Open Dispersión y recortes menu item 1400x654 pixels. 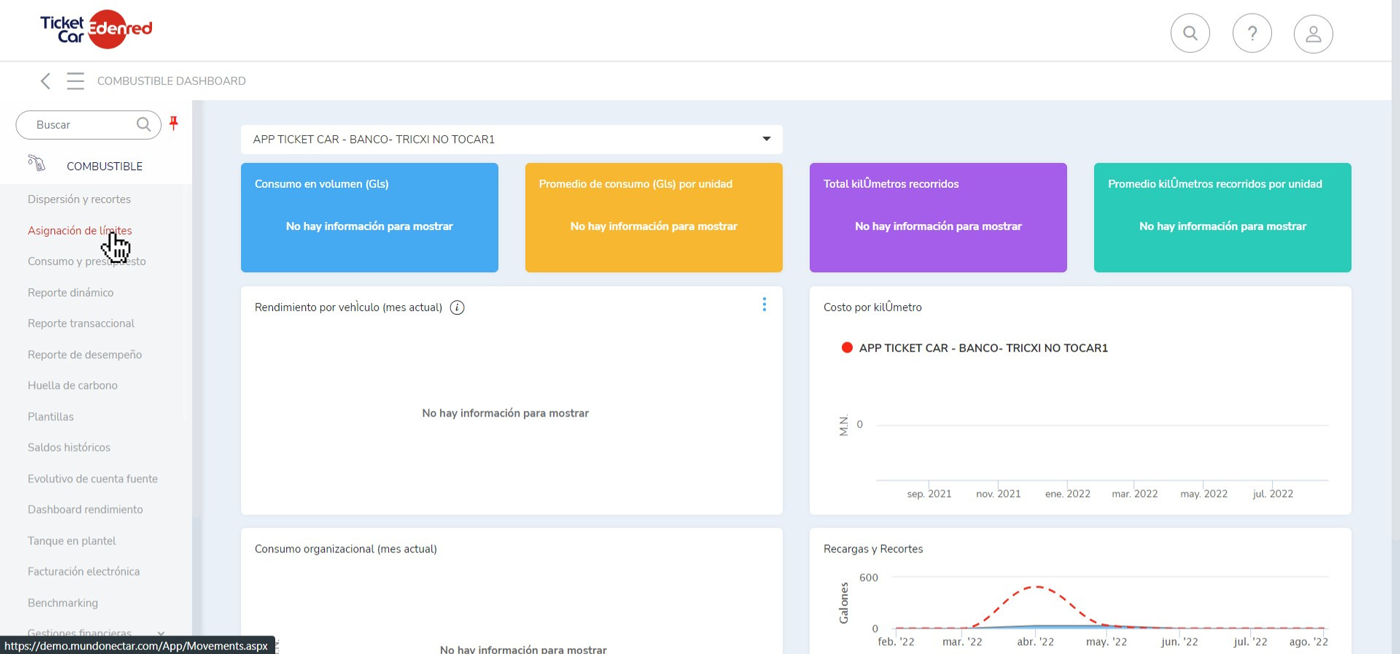pyautogui.click(x=79, y=199)
